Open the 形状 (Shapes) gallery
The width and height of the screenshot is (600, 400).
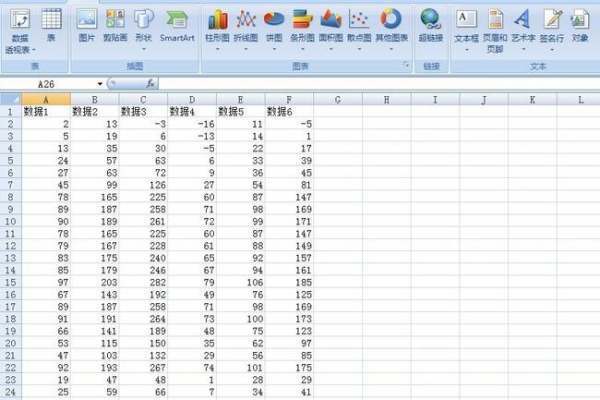click(x=143, y=30)
